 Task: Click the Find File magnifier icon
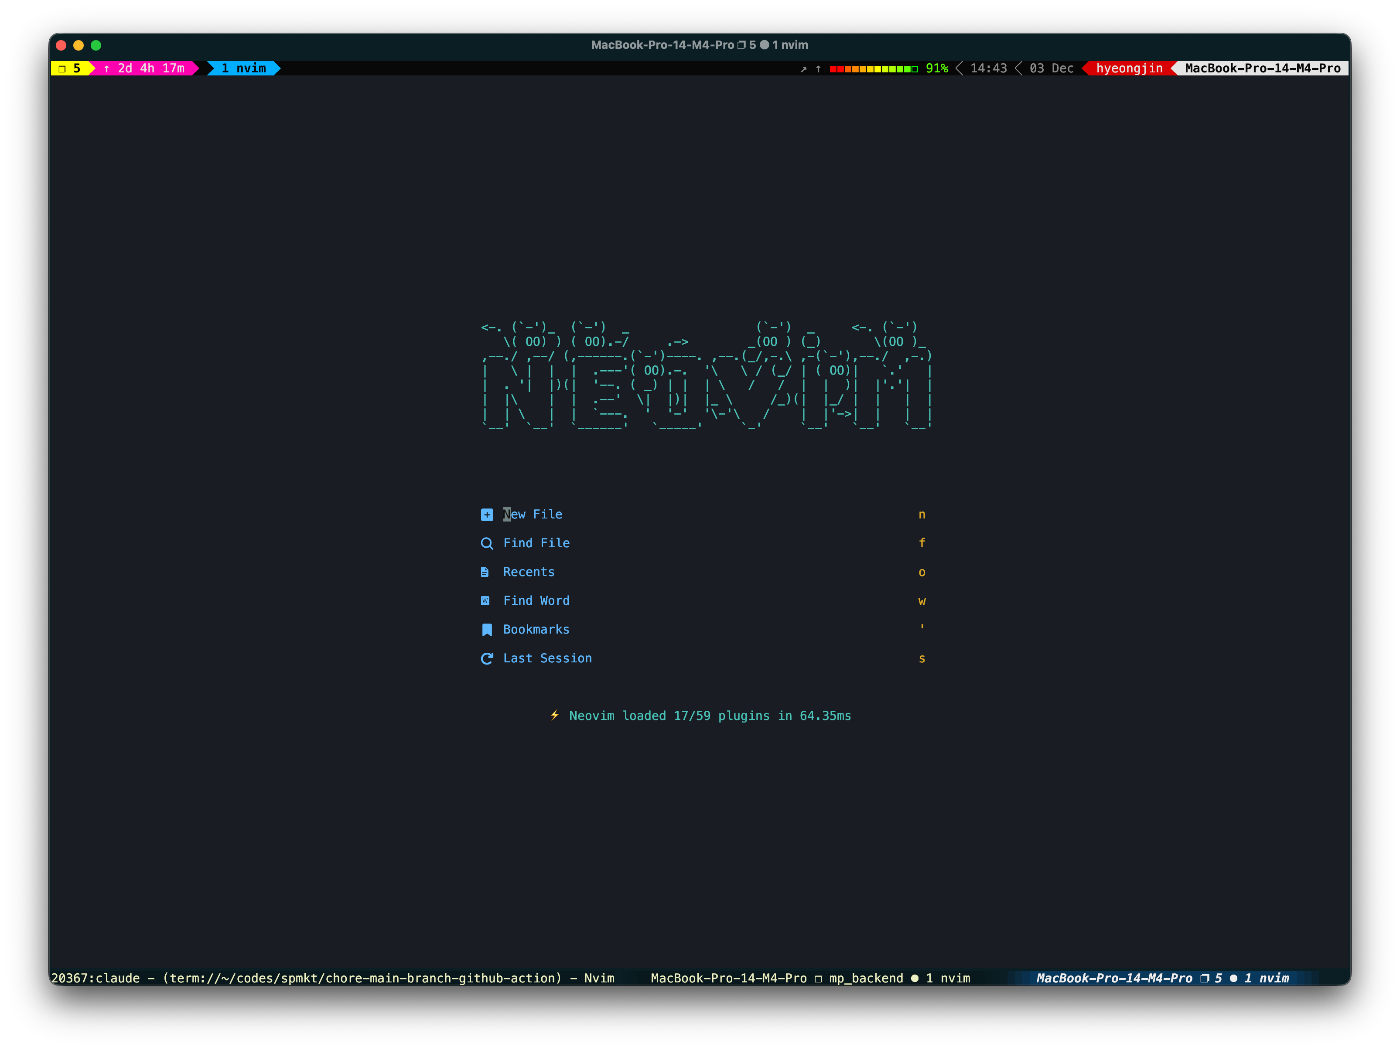pyautogui.click(x=487, y=543)
